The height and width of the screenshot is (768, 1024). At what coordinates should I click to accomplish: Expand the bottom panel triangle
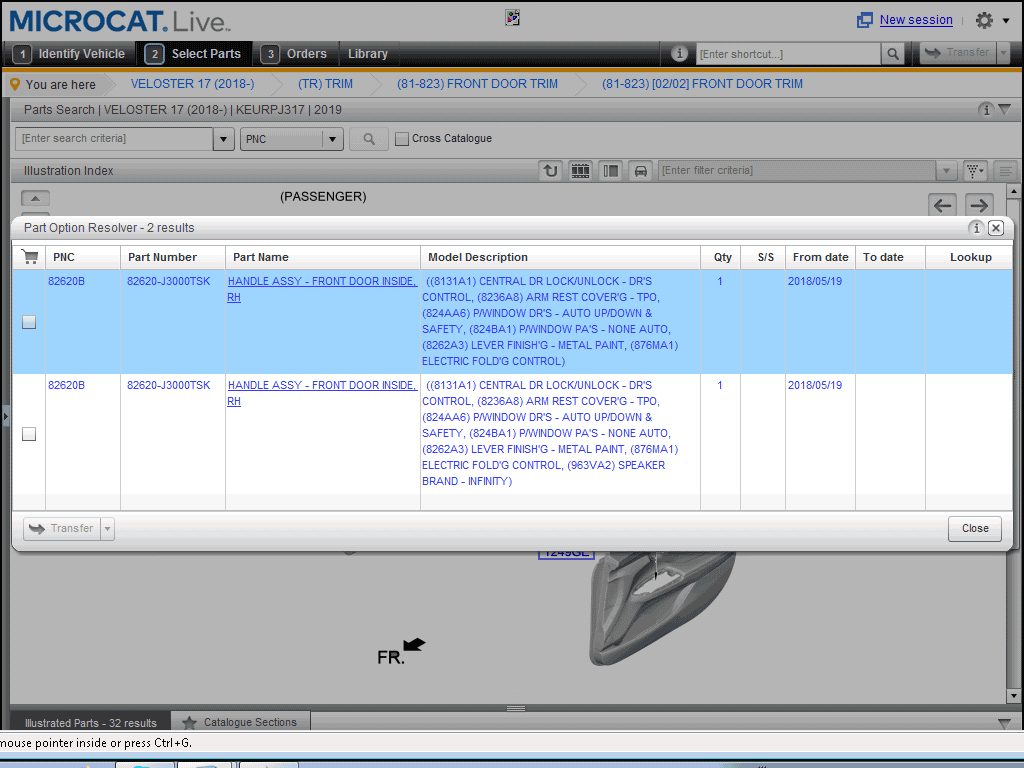(1004, 722)
